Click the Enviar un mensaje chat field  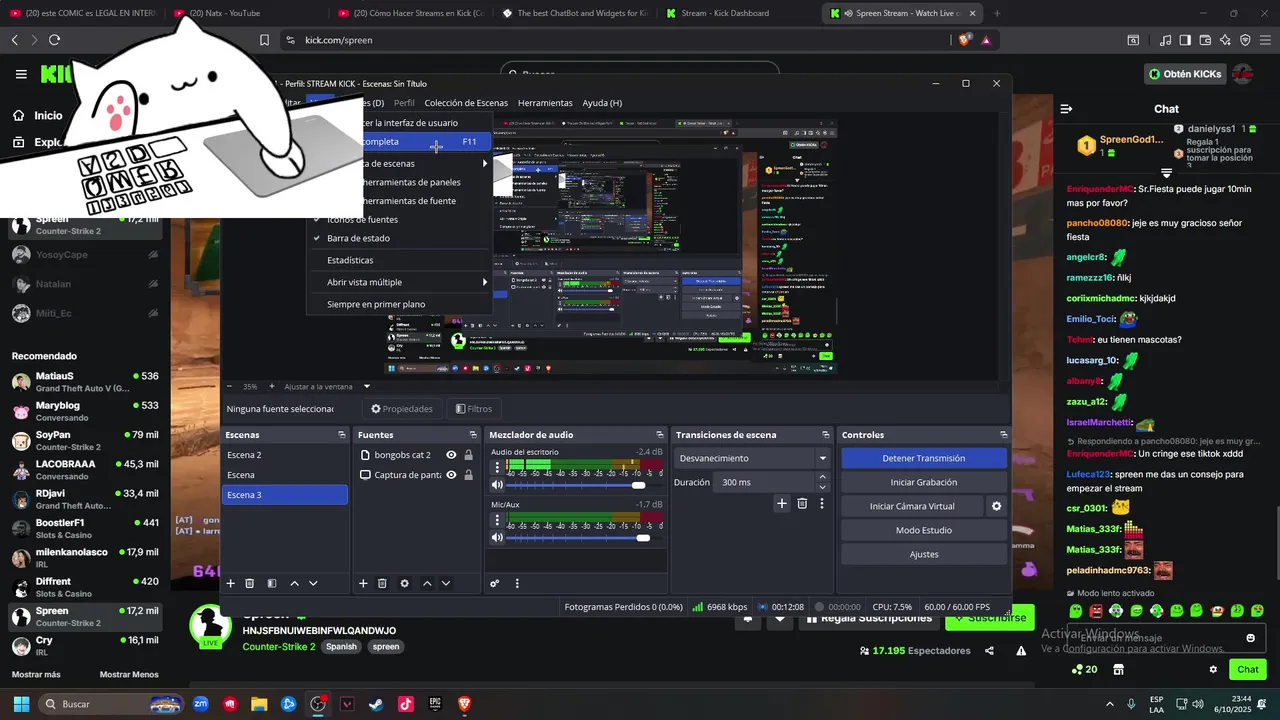coord(1158,638)
